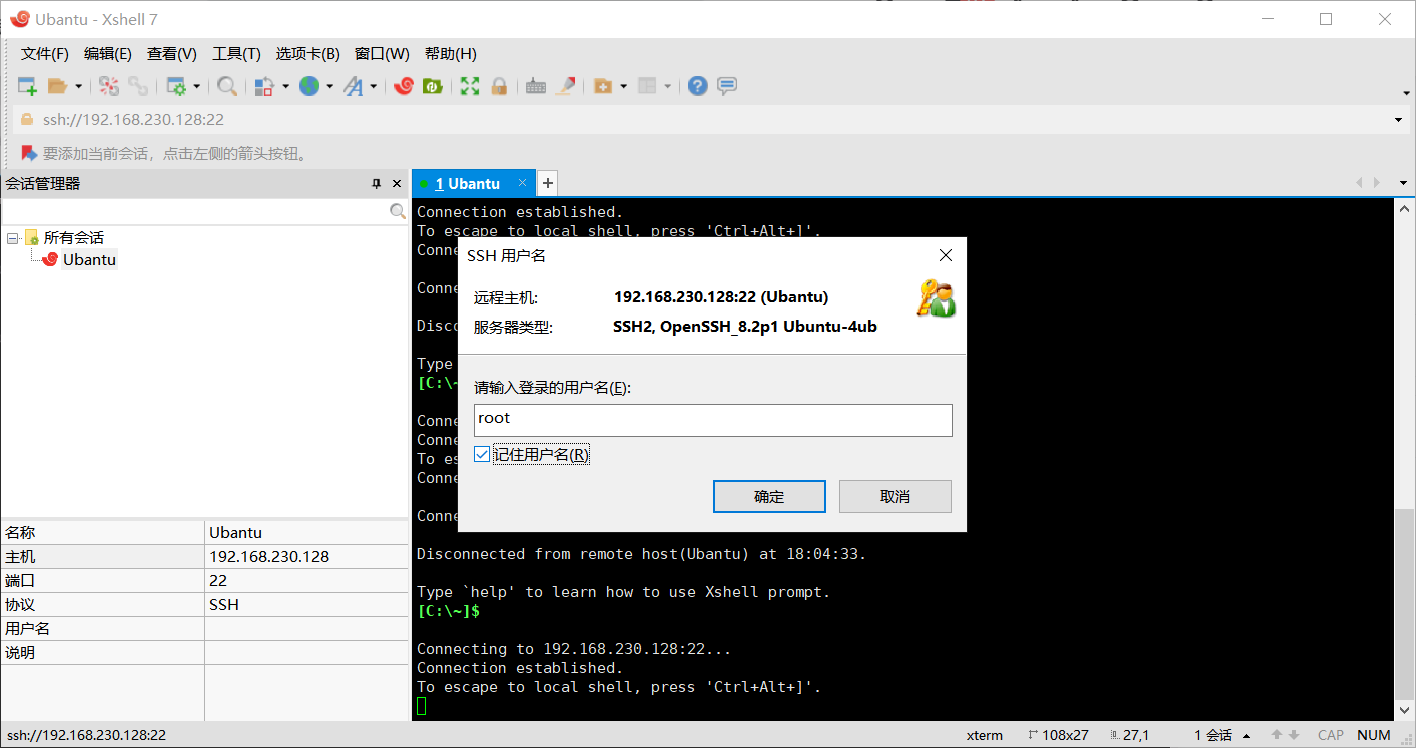Expand the color scheme dropdown arrow
Viewport: 1416px width, 748px height.
pos(285,87)
